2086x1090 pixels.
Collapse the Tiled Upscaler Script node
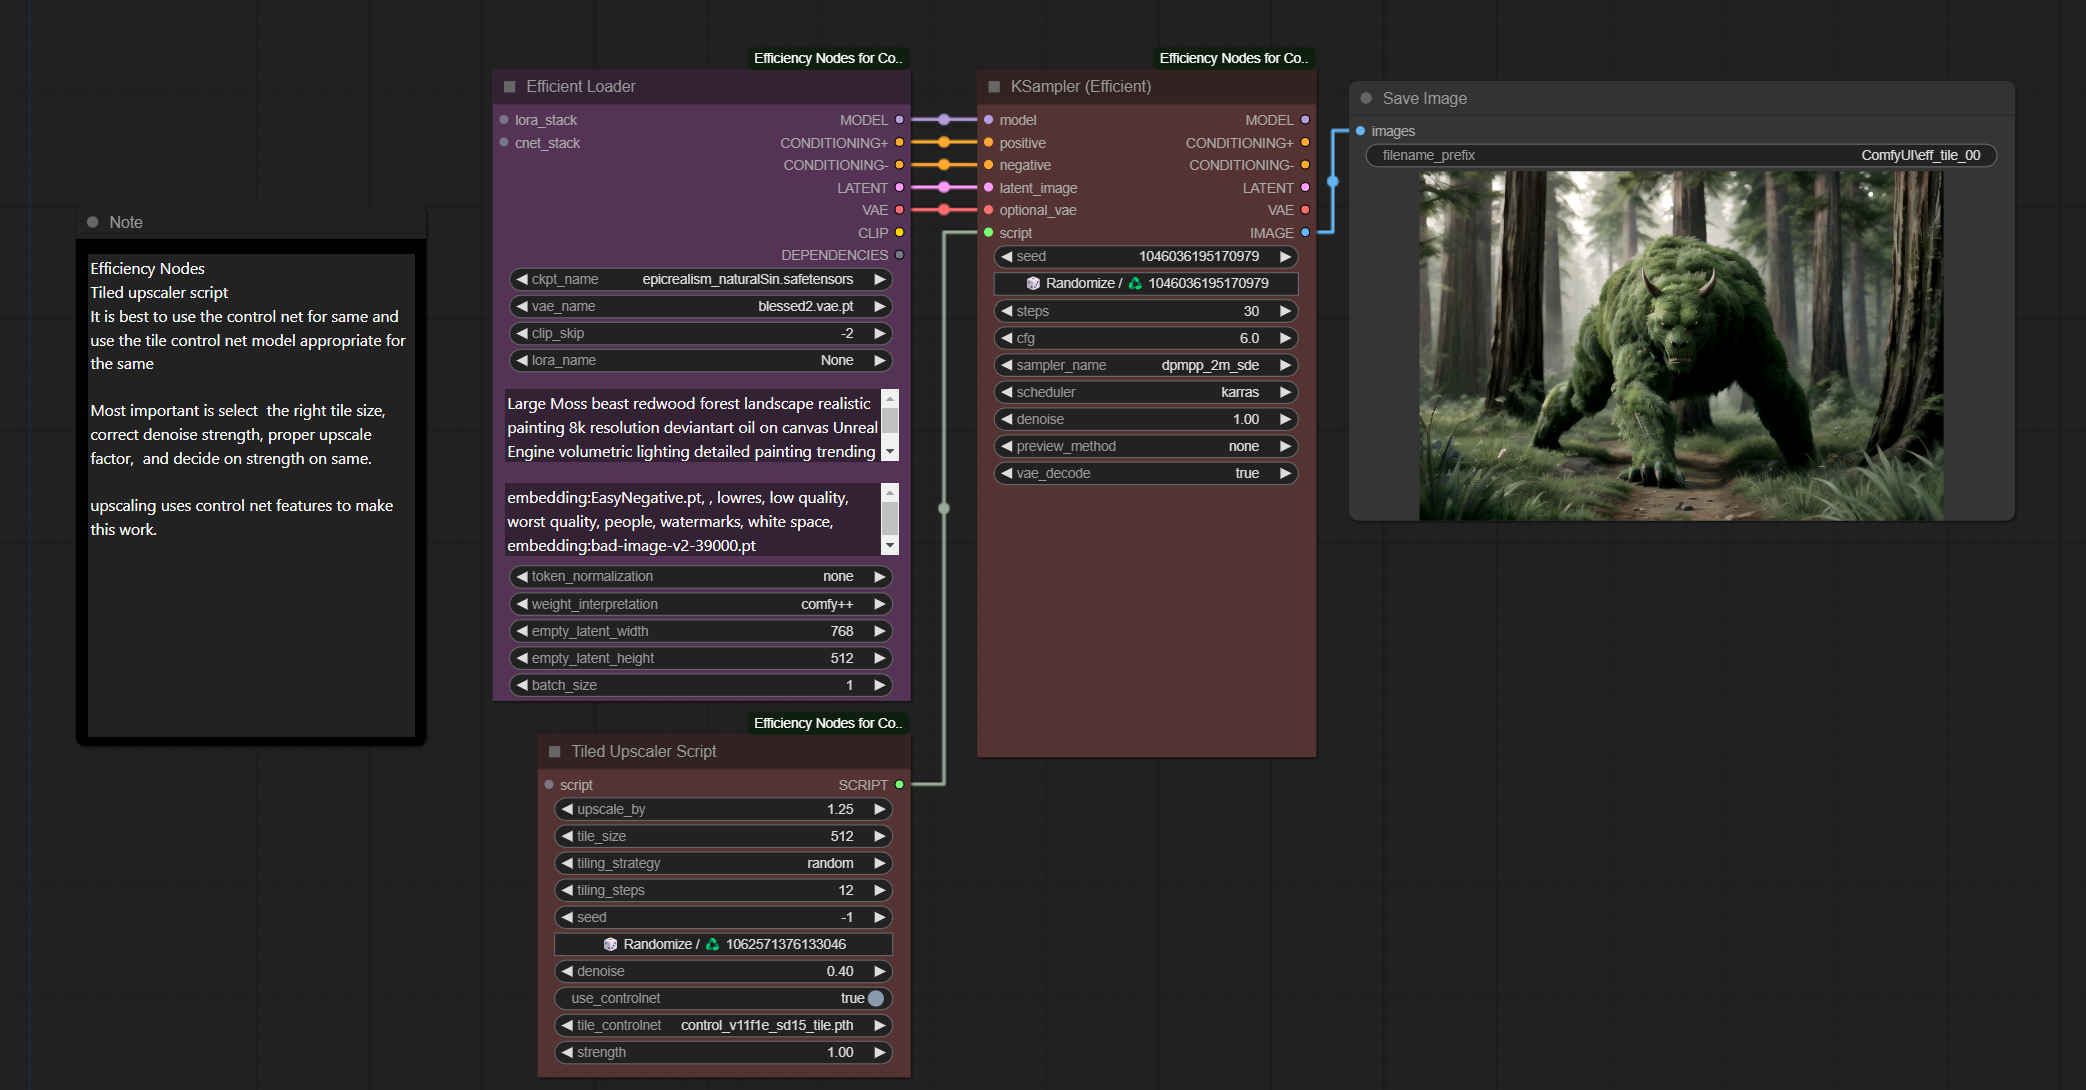[555, 752]
